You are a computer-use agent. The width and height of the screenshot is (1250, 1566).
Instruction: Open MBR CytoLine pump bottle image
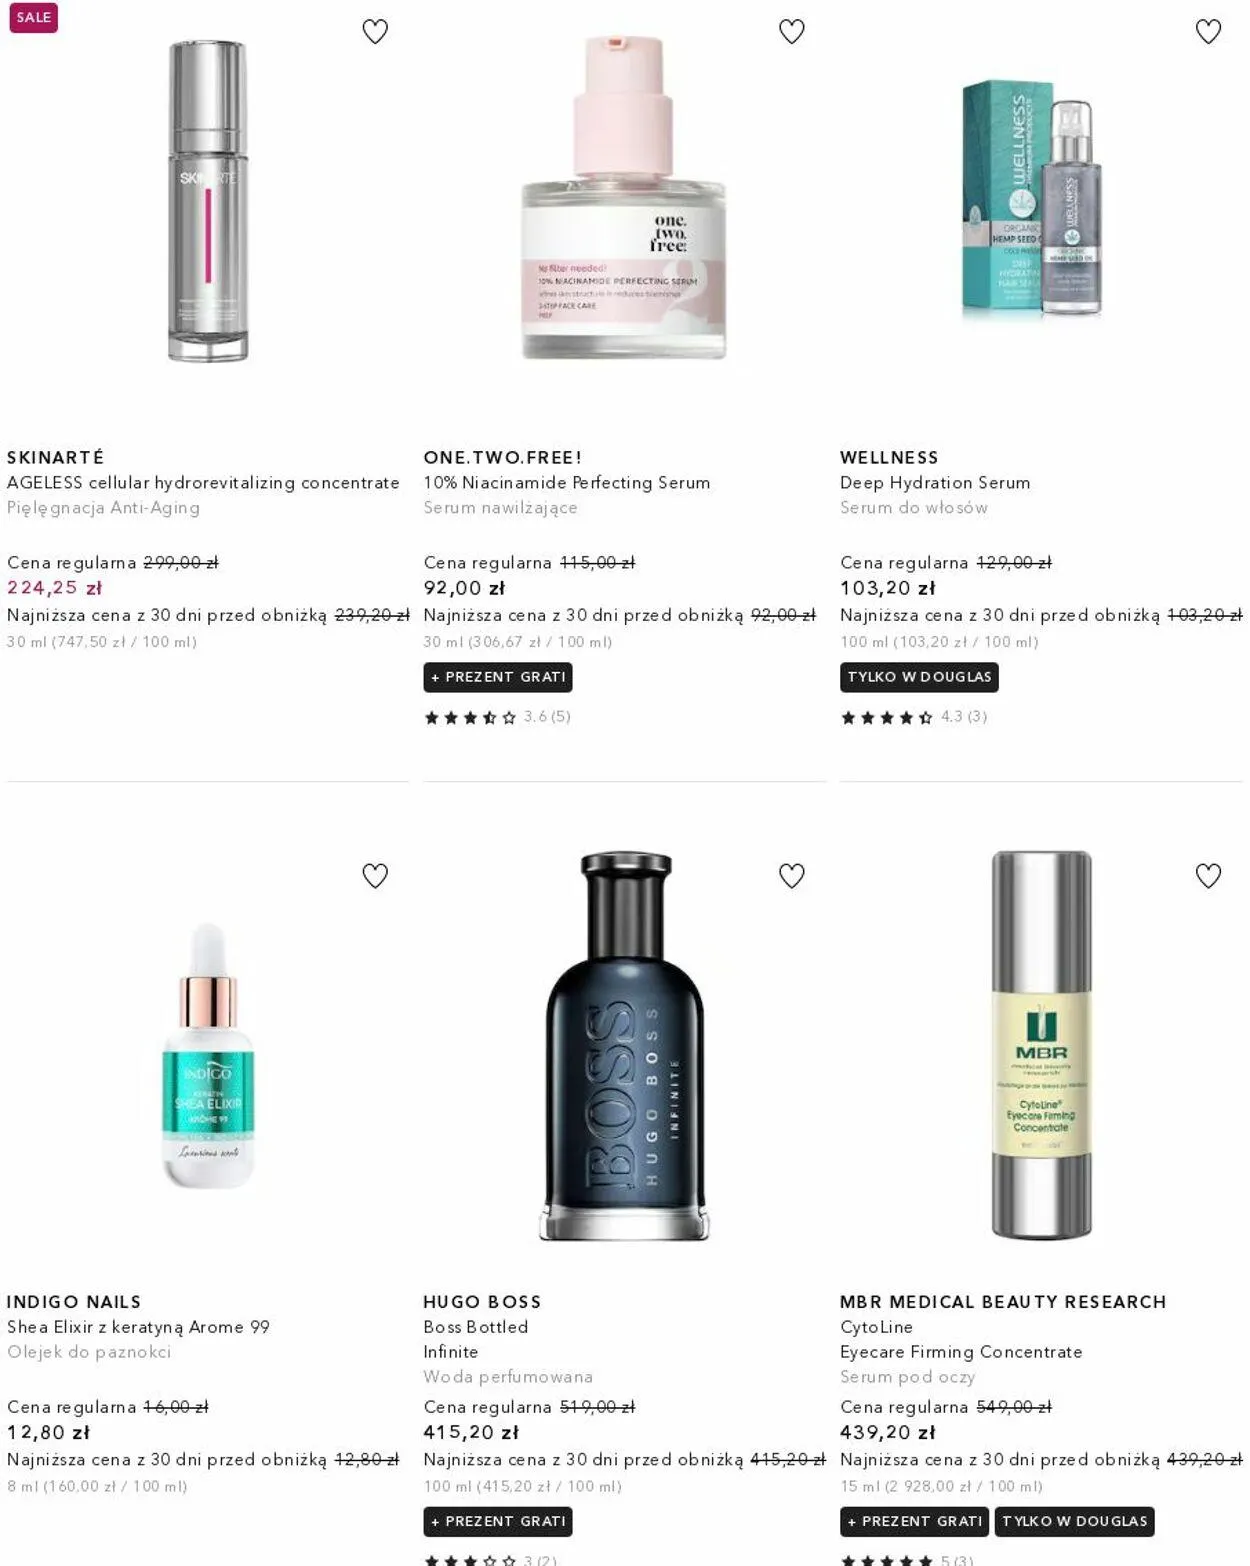(1041, 1045)
